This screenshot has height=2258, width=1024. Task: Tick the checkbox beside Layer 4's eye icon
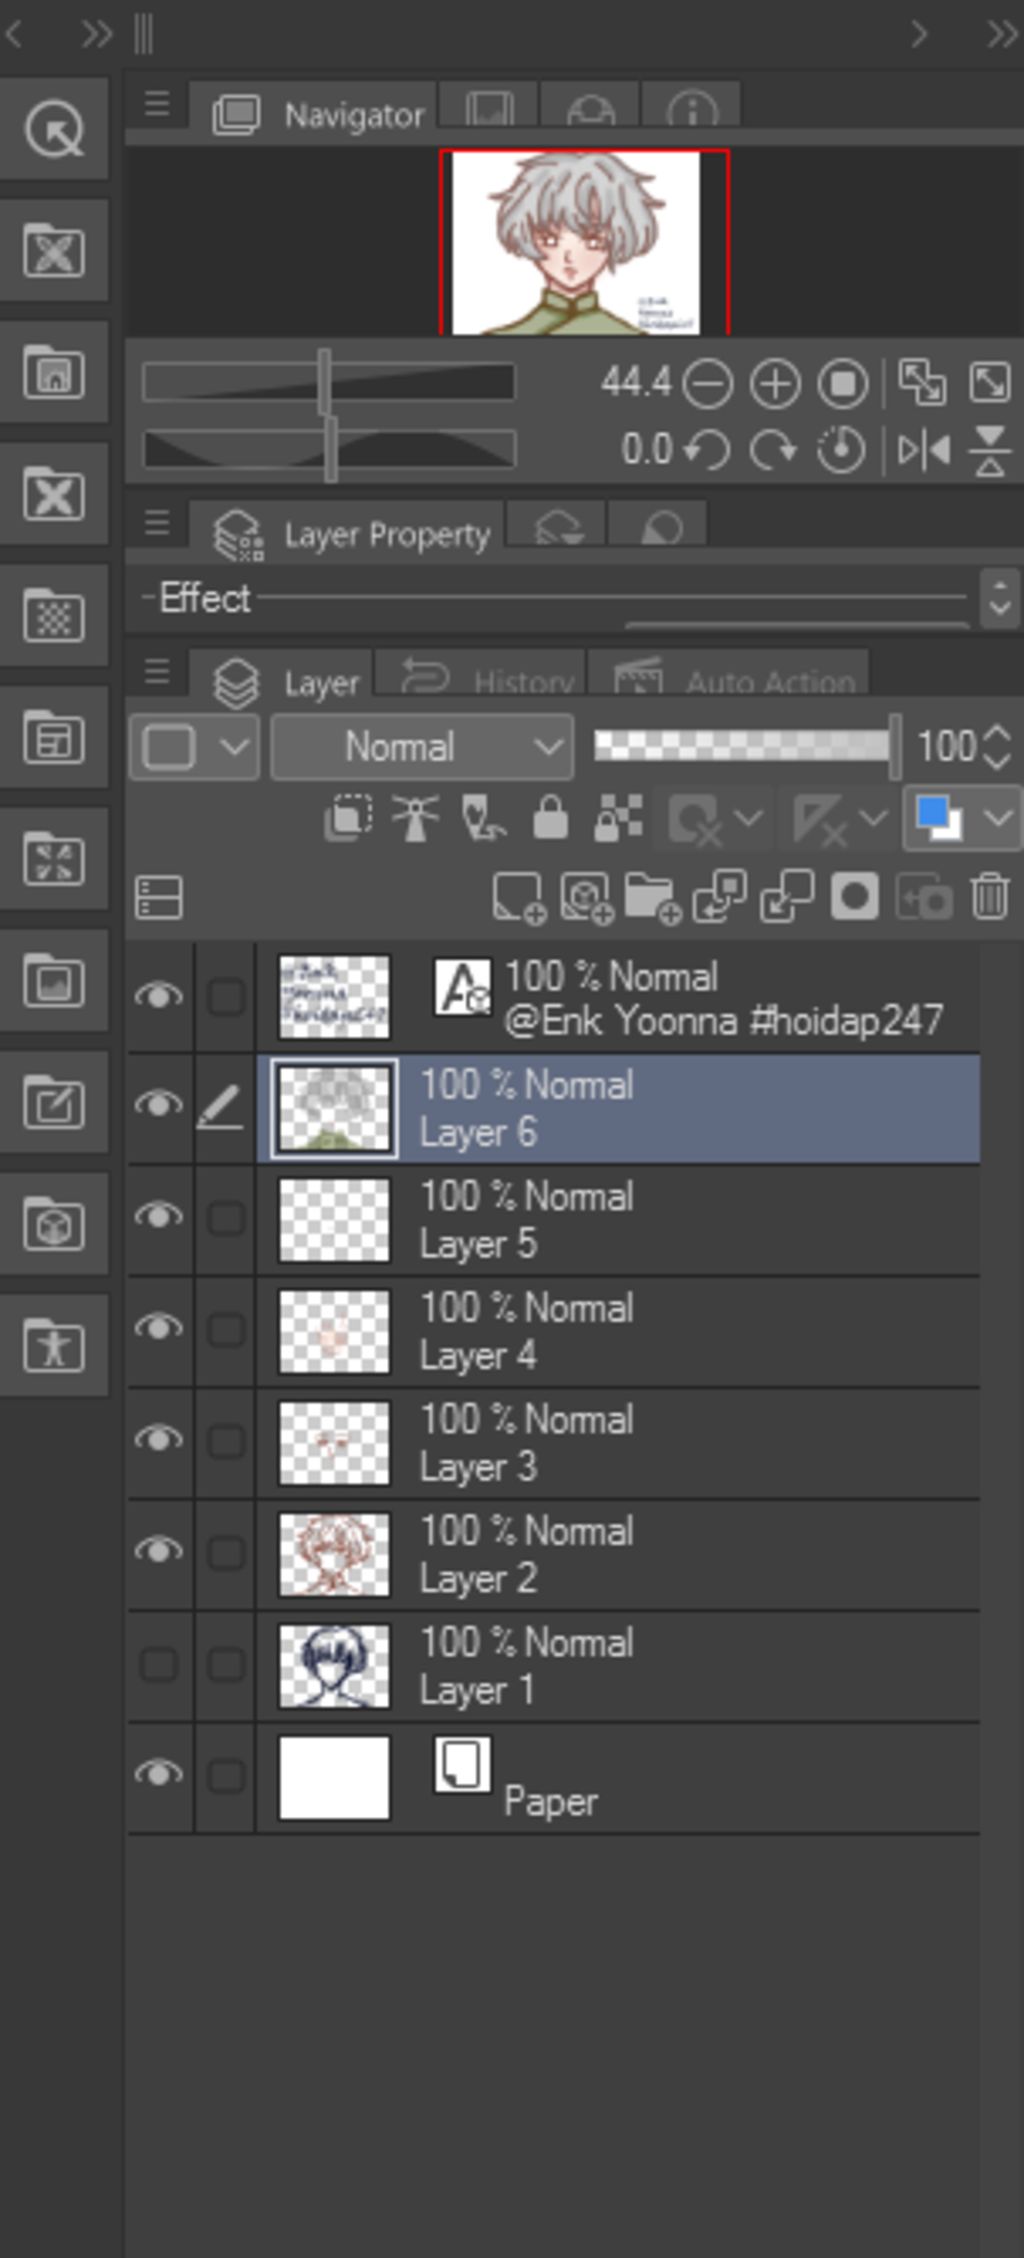(226, 1329)
